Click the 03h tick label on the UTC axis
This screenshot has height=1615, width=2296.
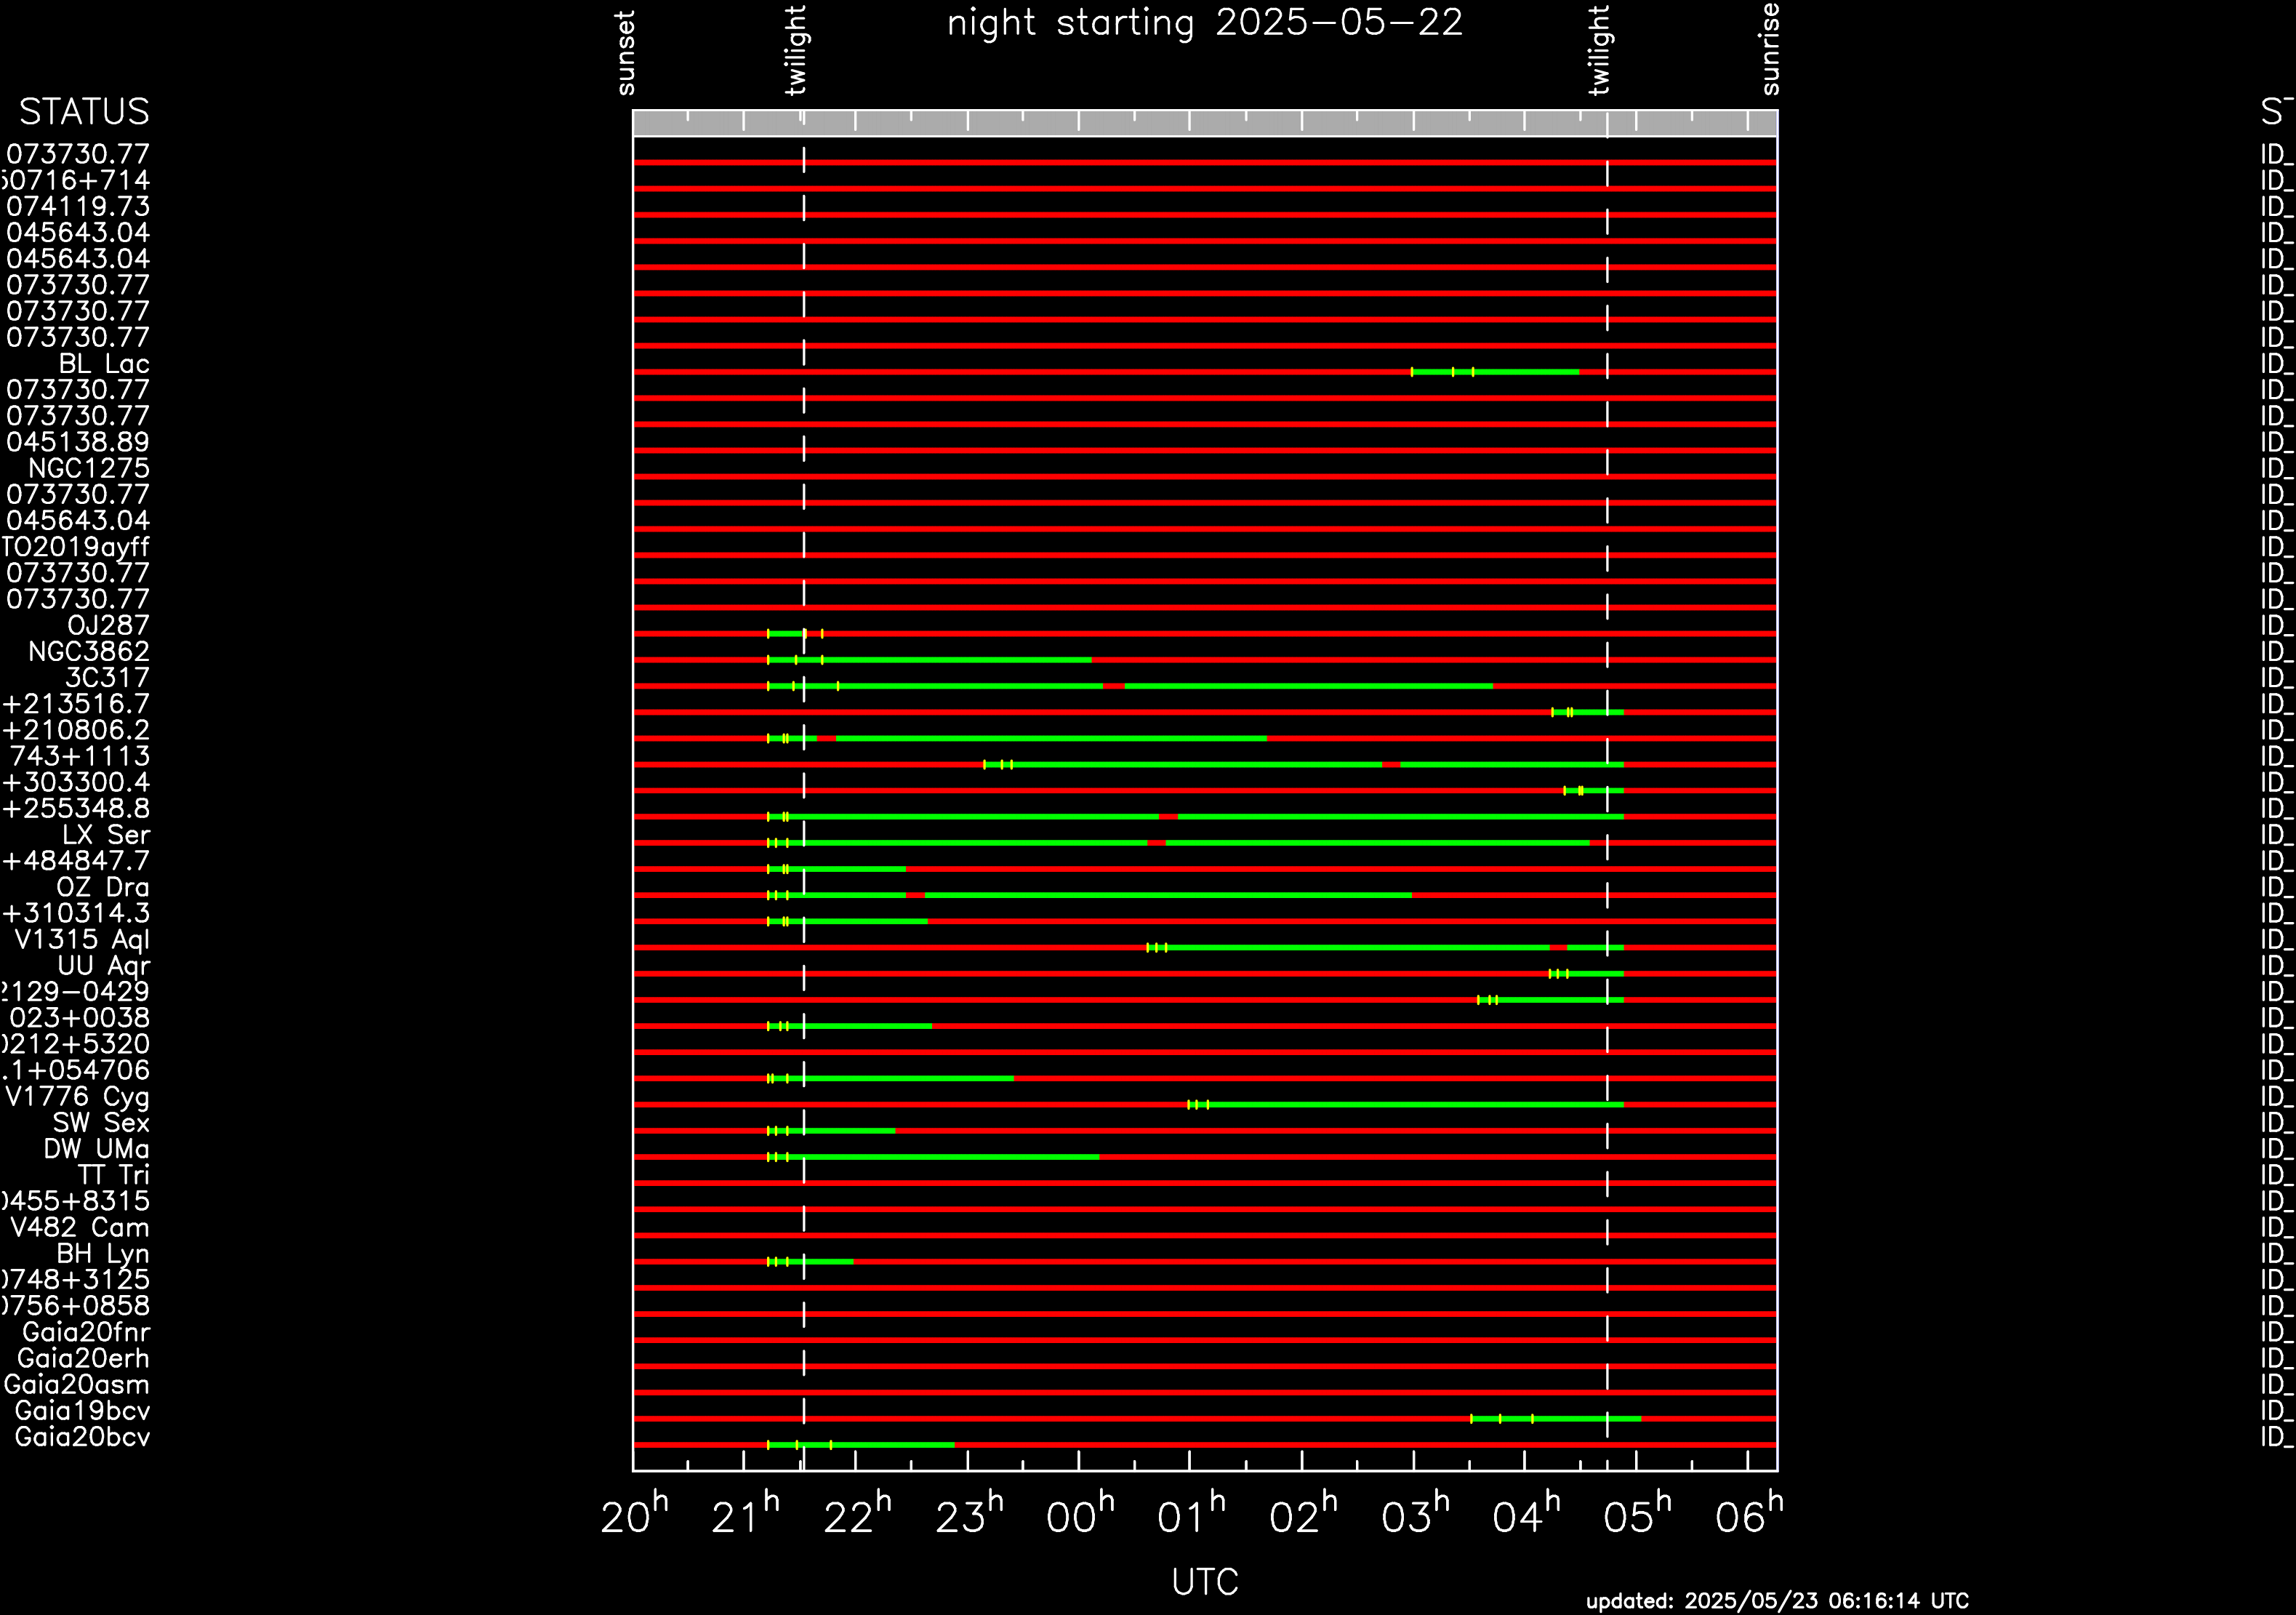tap(1415, 1513)
